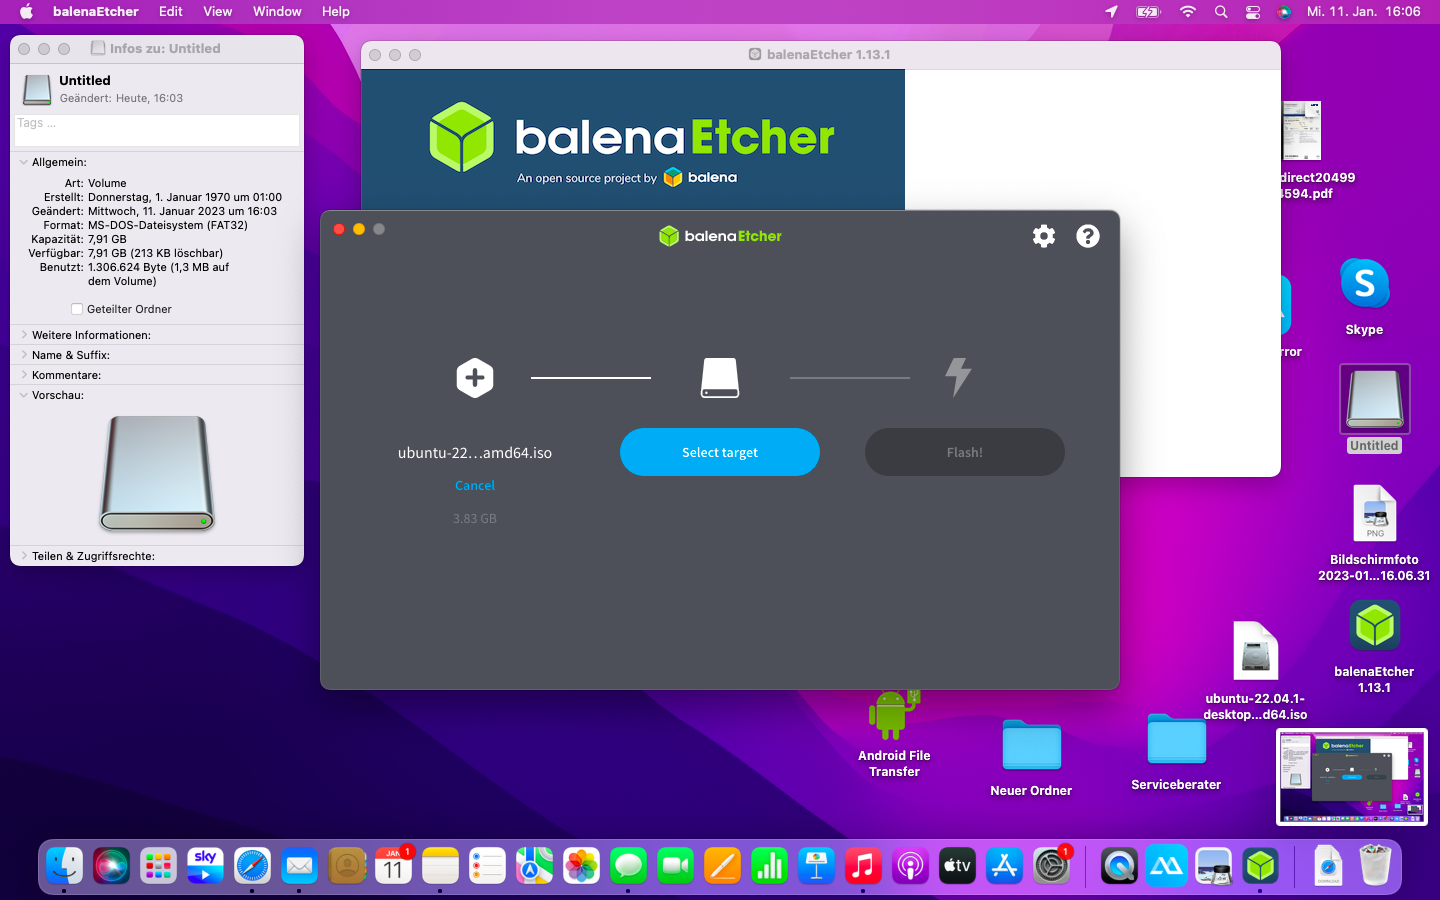Collapse the Allgemein section
Viewport: 1440px width, 900px height.
coord(23,162)
